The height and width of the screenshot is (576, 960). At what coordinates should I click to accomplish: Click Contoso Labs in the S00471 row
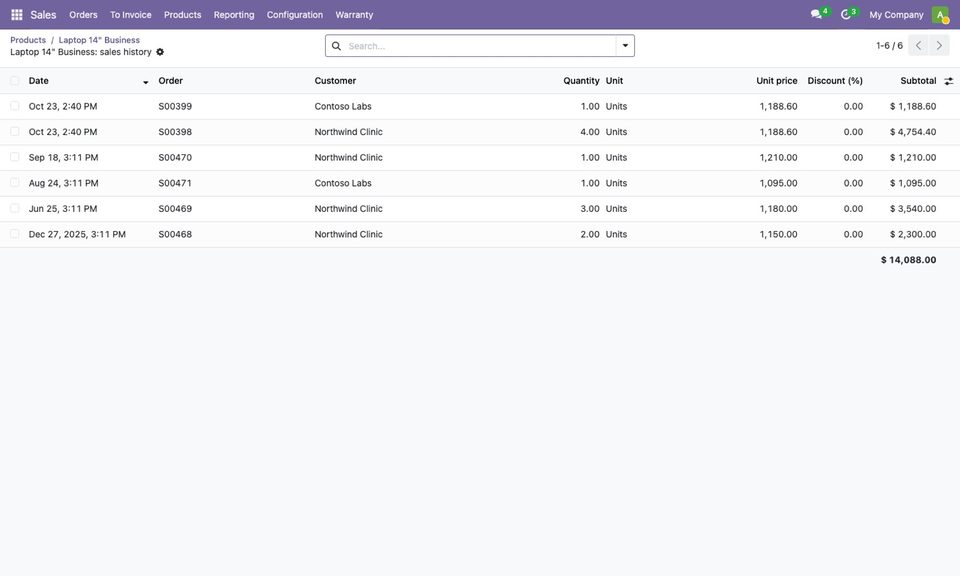pyautogui.click(x=343, y=183)
